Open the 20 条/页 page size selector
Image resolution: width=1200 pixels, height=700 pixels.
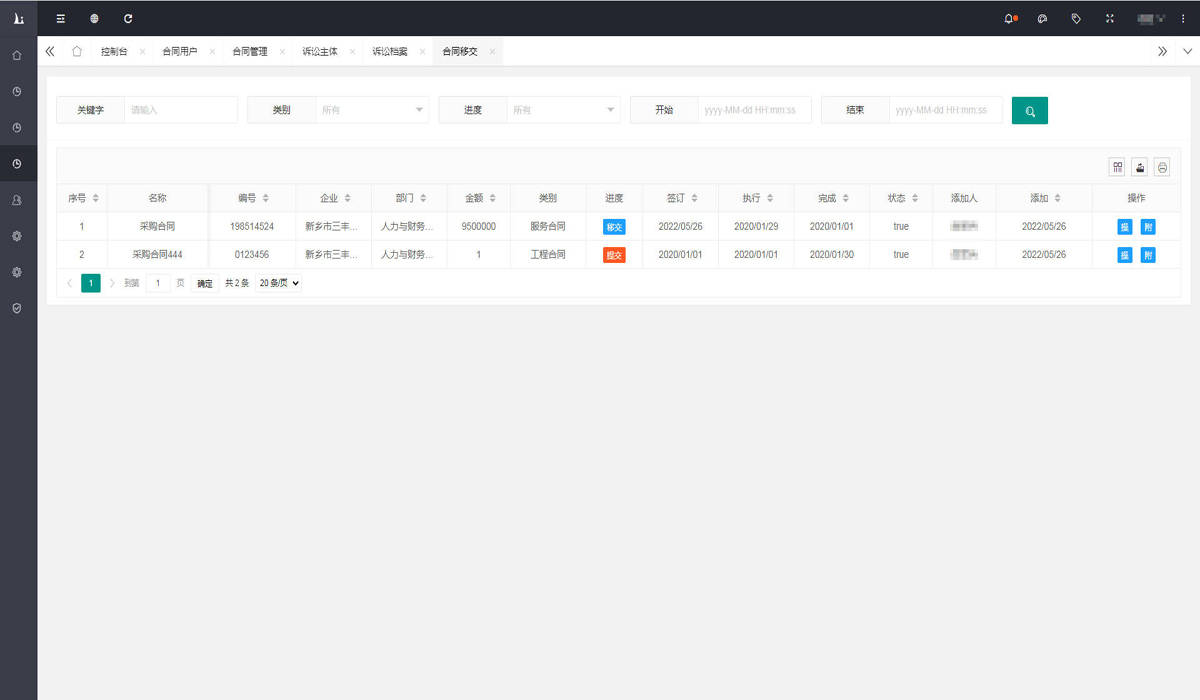tap(278, 283)
